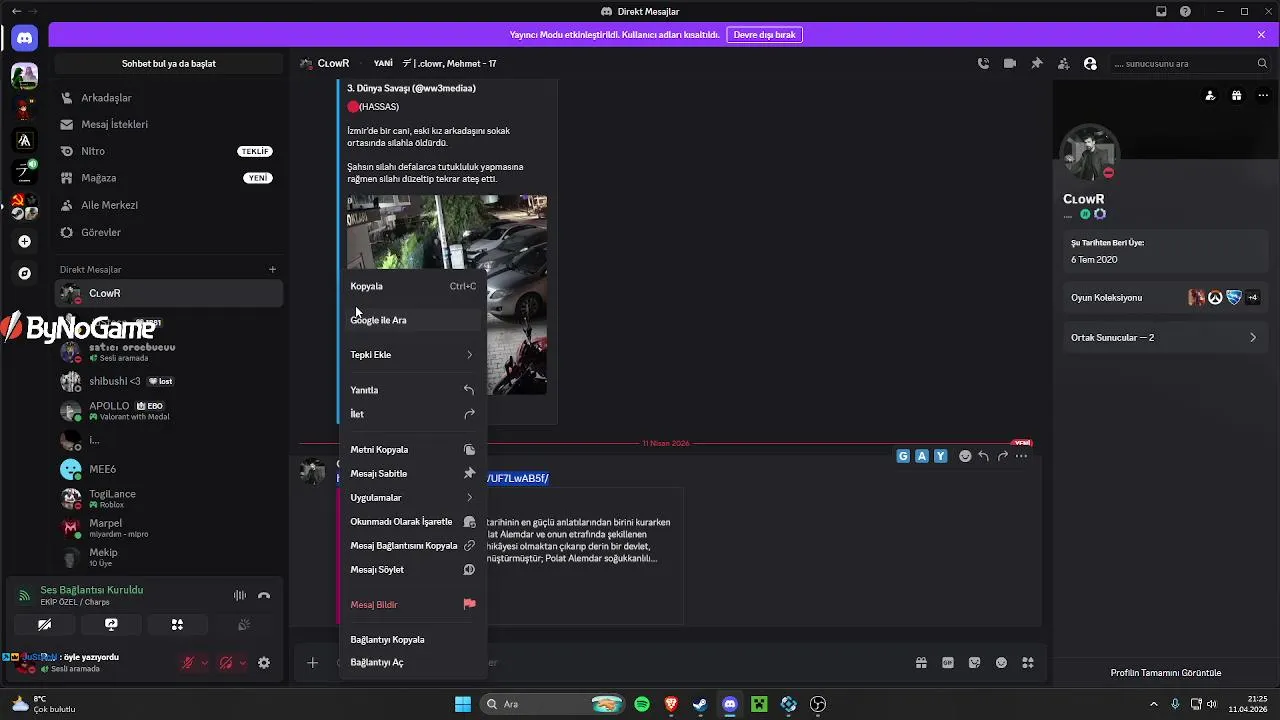Choose İlet forward option
The height and width of the screenshot is (720, 1280).
coord(413,414)
